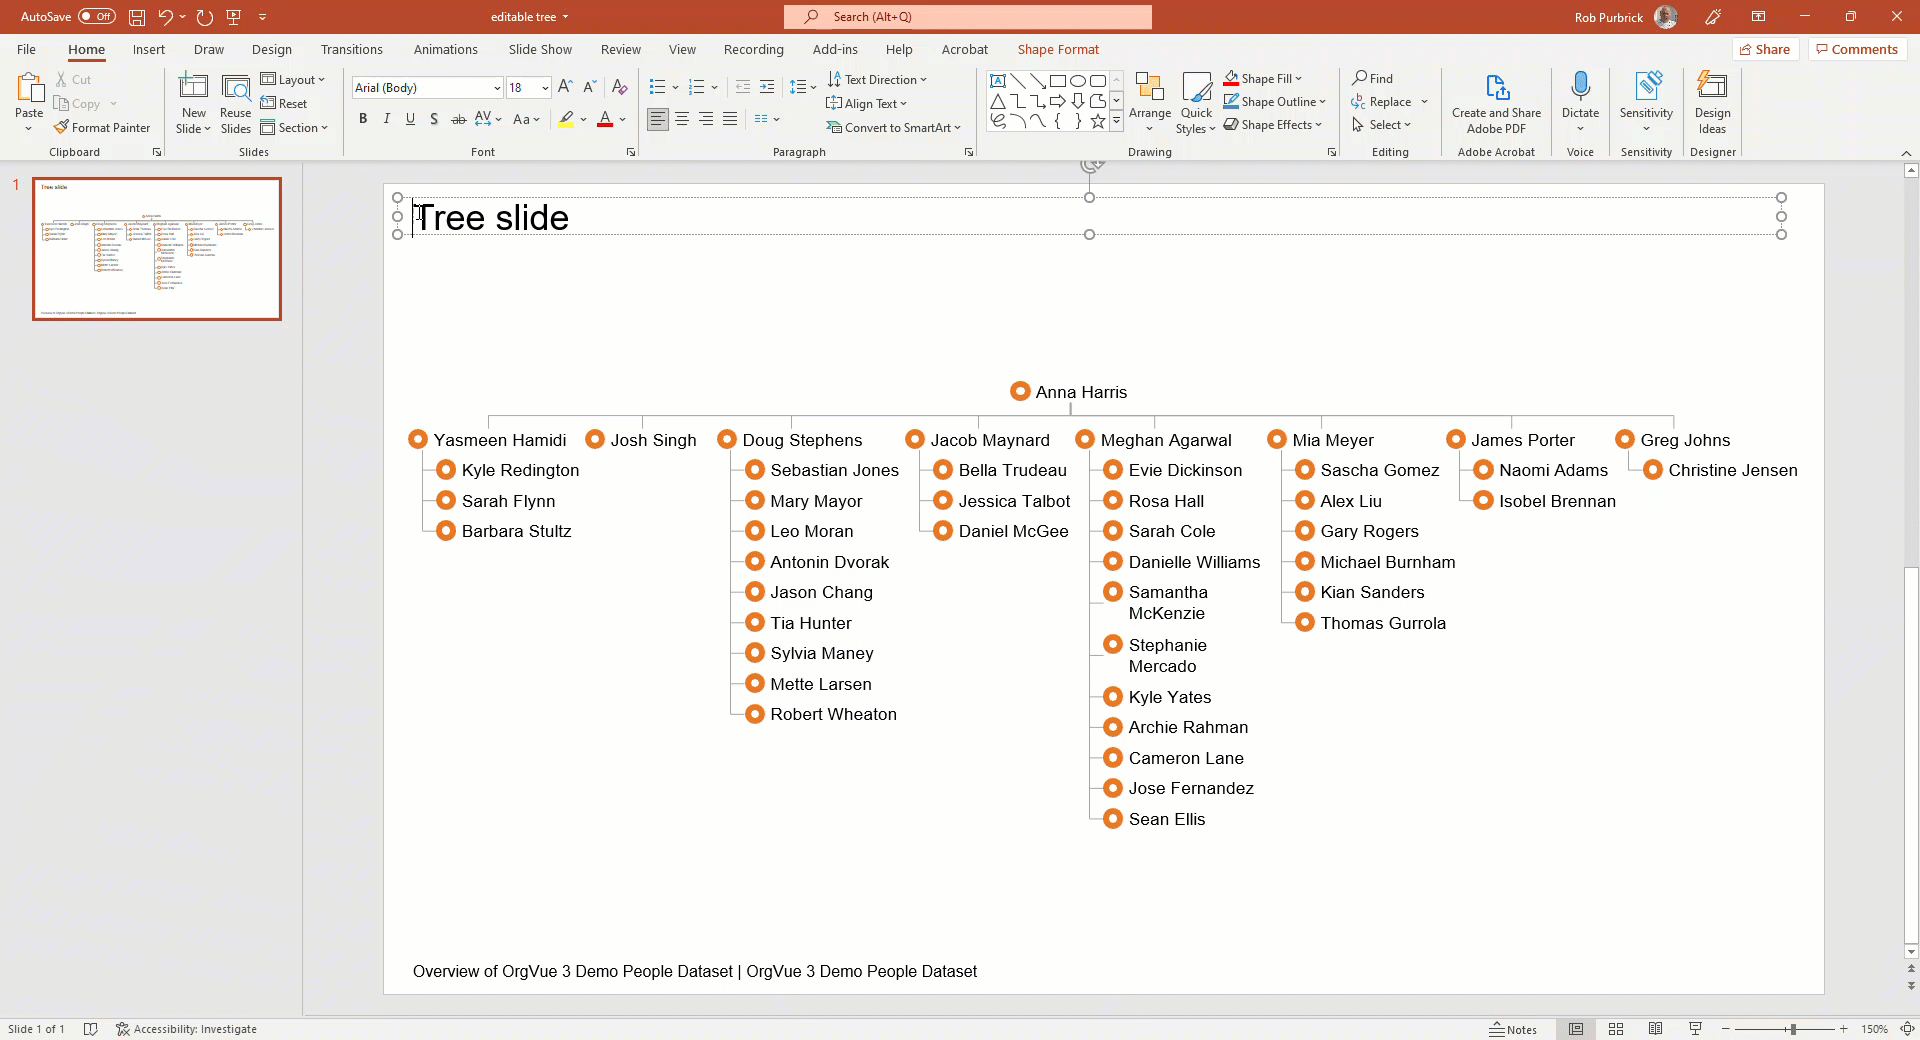This screenshot has height=1040, width=1920.
Task: Click Accessibility: Investigate status
Action: point(186,1029)
